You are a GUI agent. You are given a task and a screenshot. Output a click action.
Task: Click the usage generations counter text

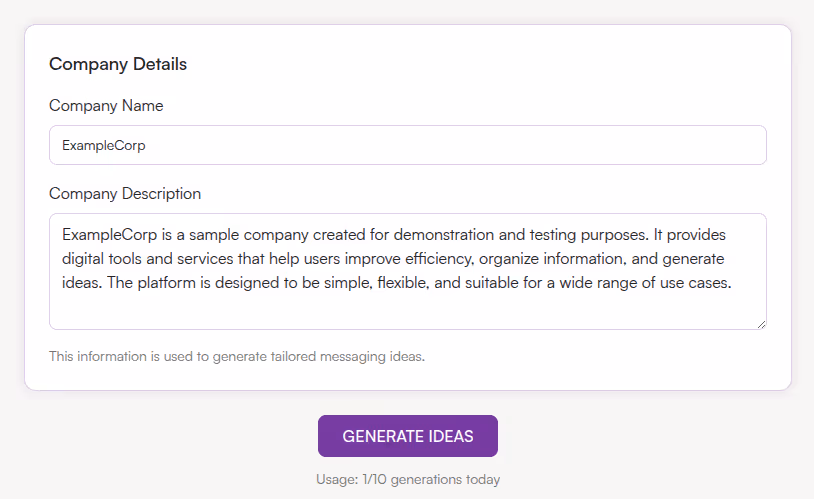(x=407, y=479)
